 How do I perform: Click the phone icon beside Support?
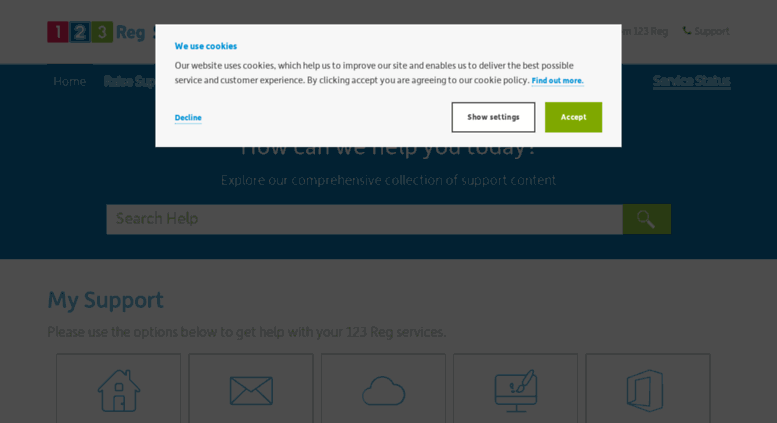point(687,31)
